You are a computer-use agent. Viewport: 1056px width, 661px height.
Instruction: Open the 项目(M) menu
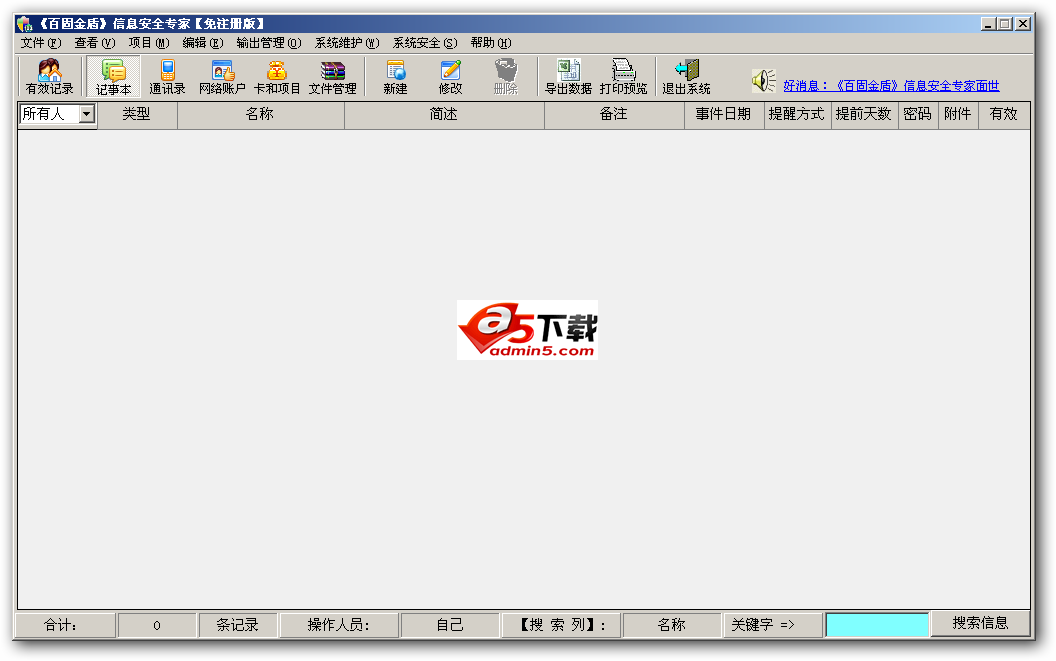pyautogui.click(x=149, y=43)
